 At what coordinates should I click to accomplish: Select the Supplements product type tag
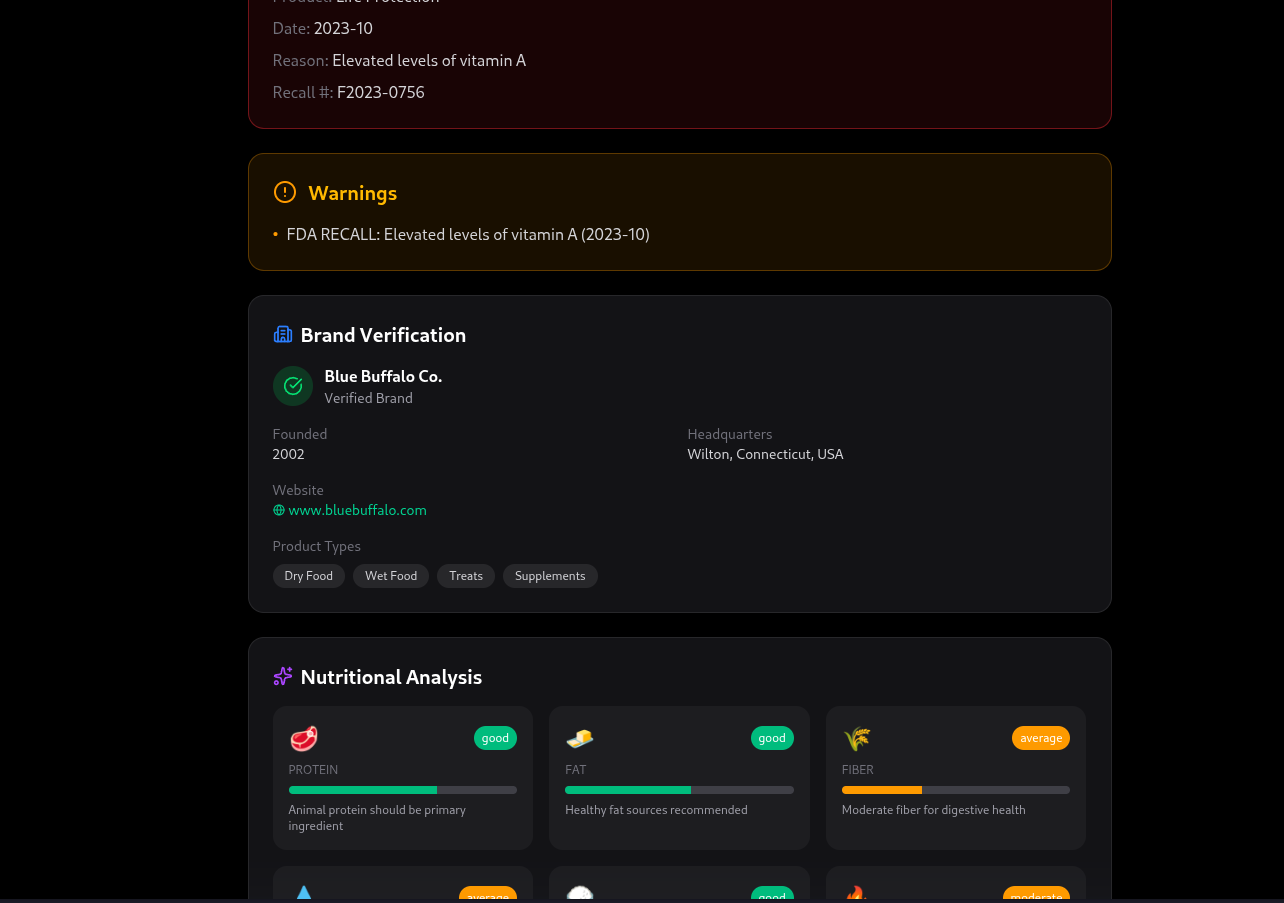[550, 576]
